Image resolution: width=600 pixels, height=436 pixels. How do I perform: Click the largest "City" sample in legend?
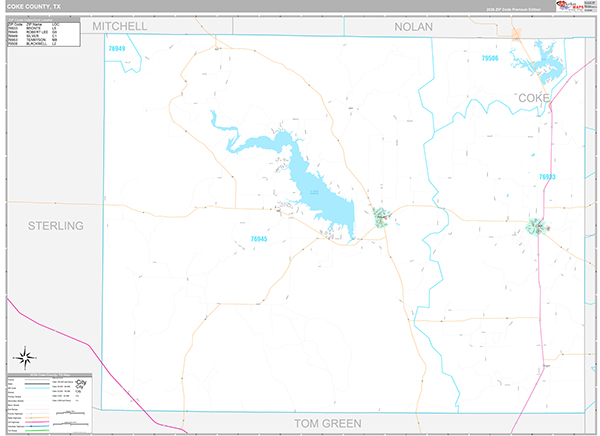[x=82, y=382]
